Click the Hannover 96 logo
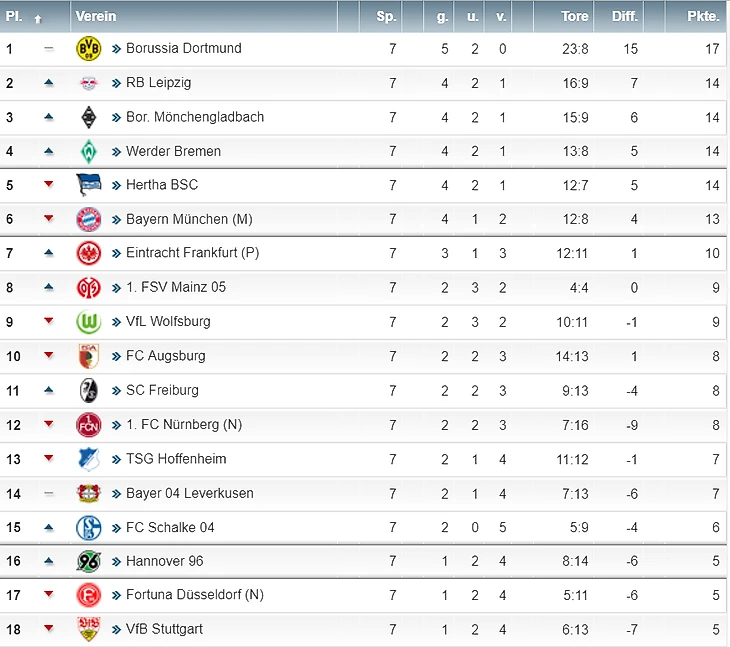 89,561
